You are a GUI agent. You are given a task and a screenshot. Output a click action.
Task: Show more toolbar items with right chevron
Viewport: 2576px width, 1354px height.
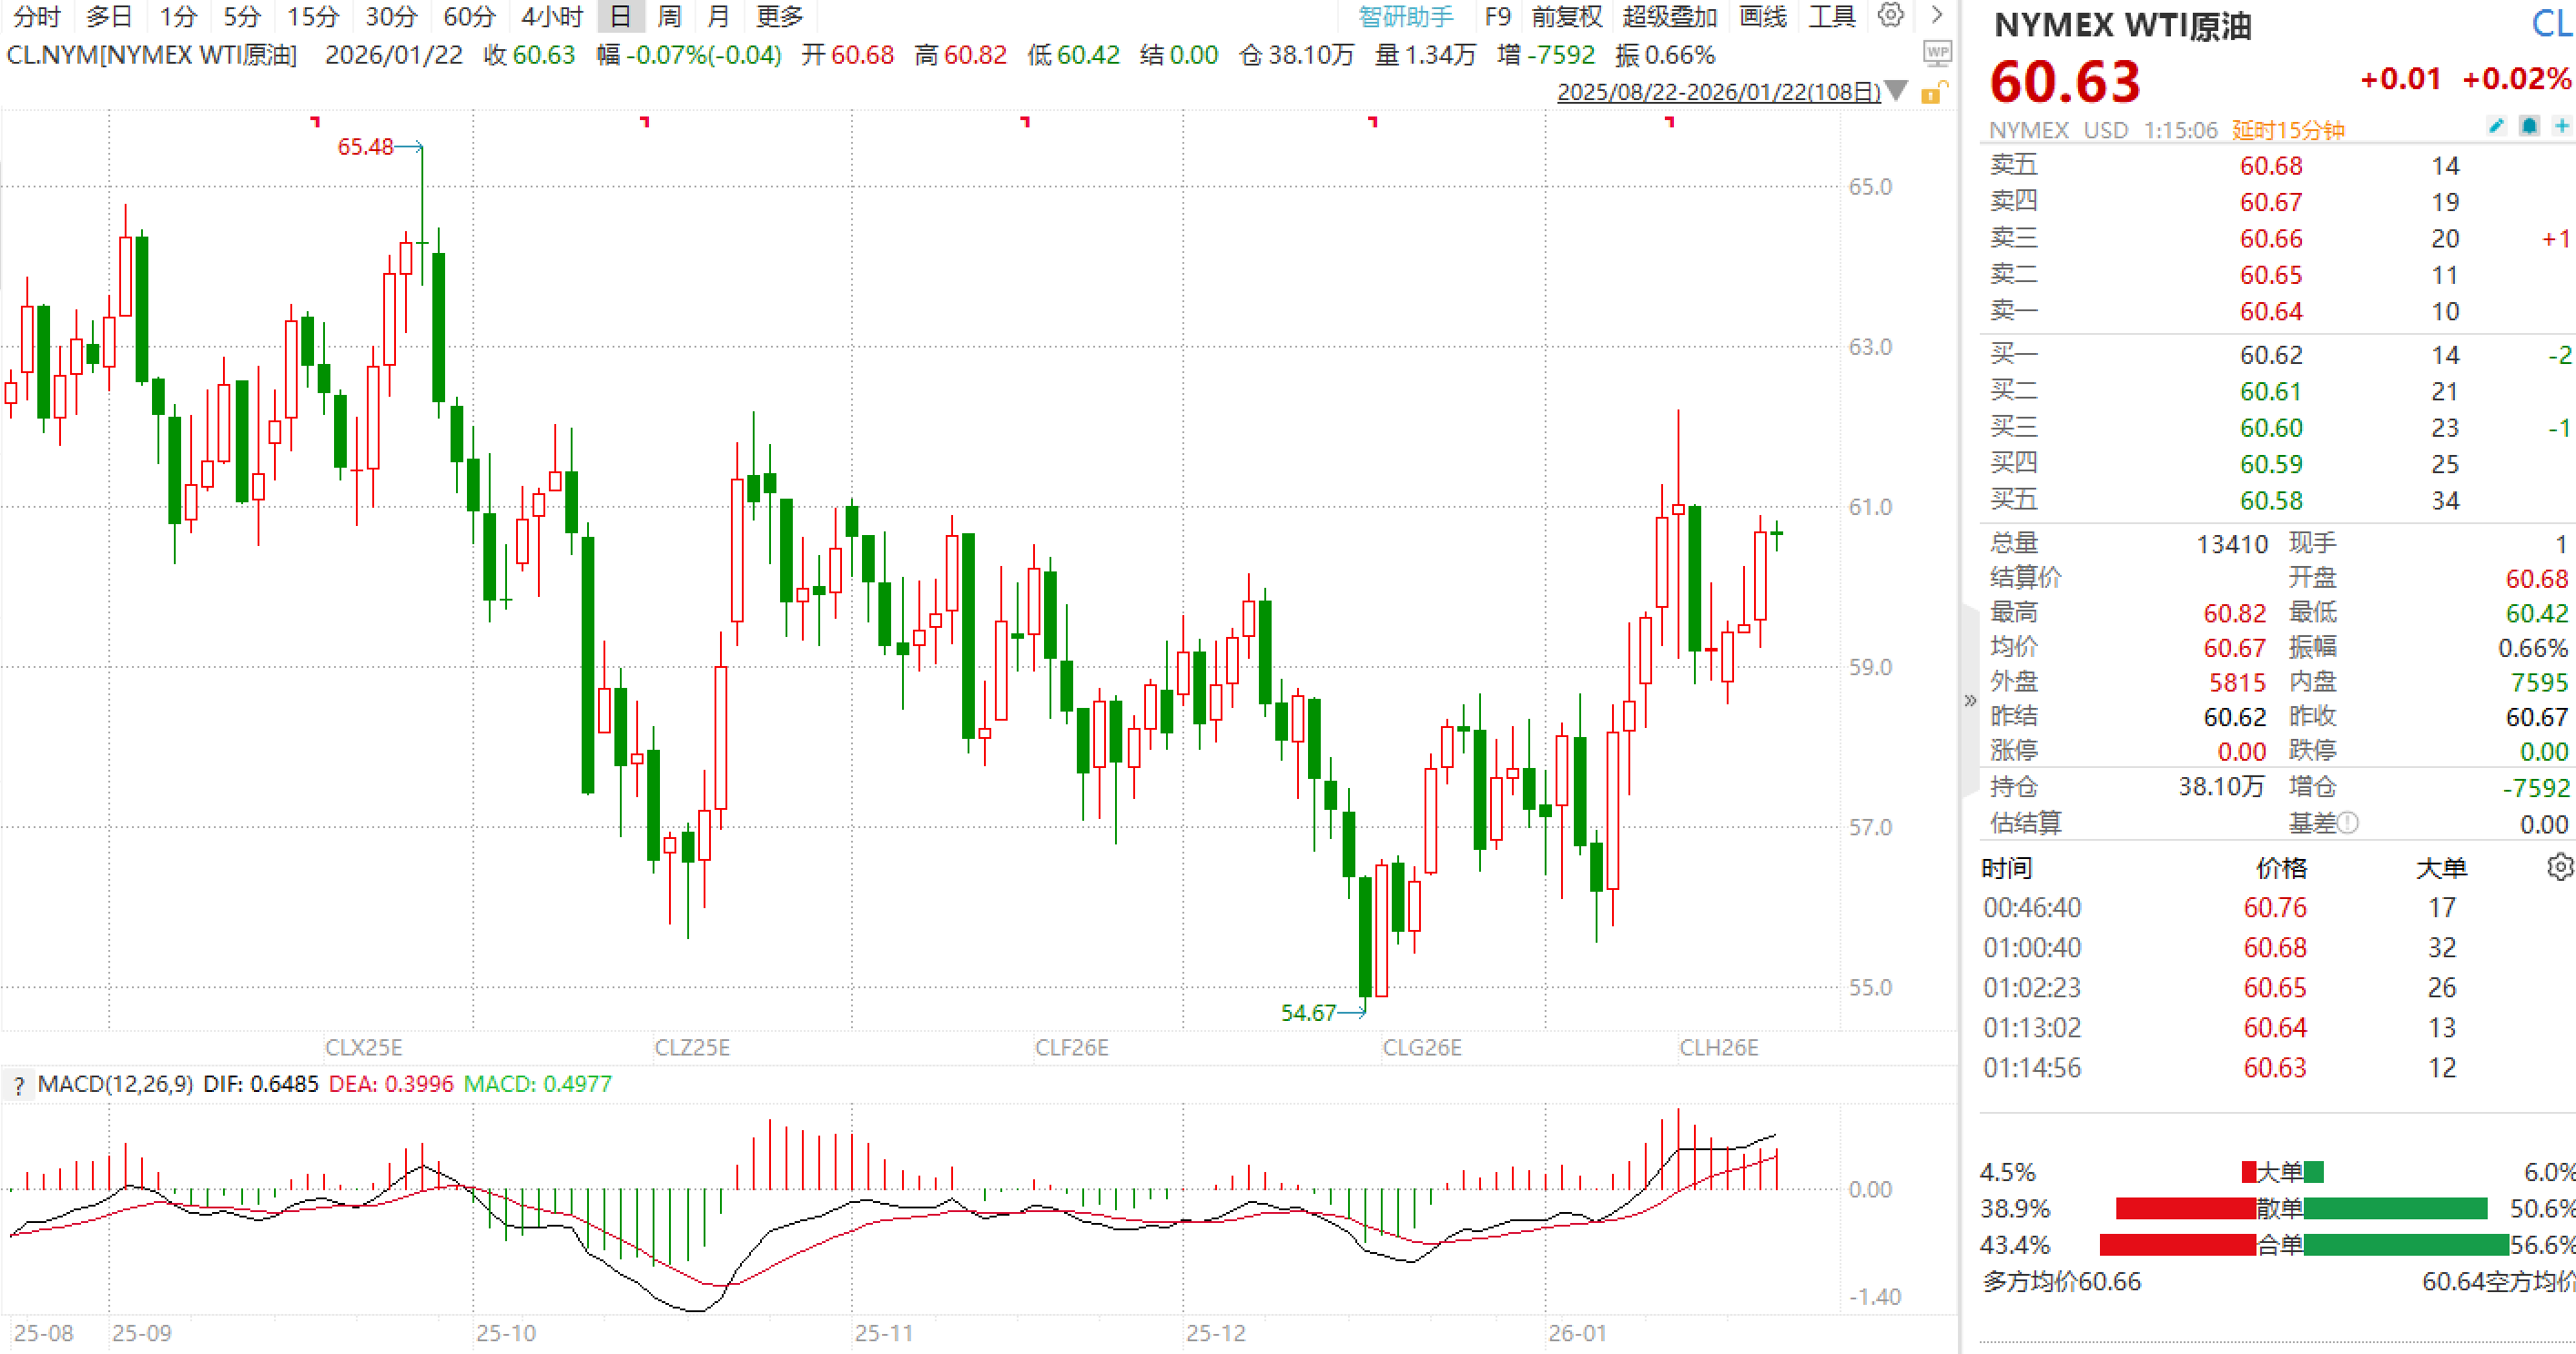pyautogui.click(x=1937, y=15)
